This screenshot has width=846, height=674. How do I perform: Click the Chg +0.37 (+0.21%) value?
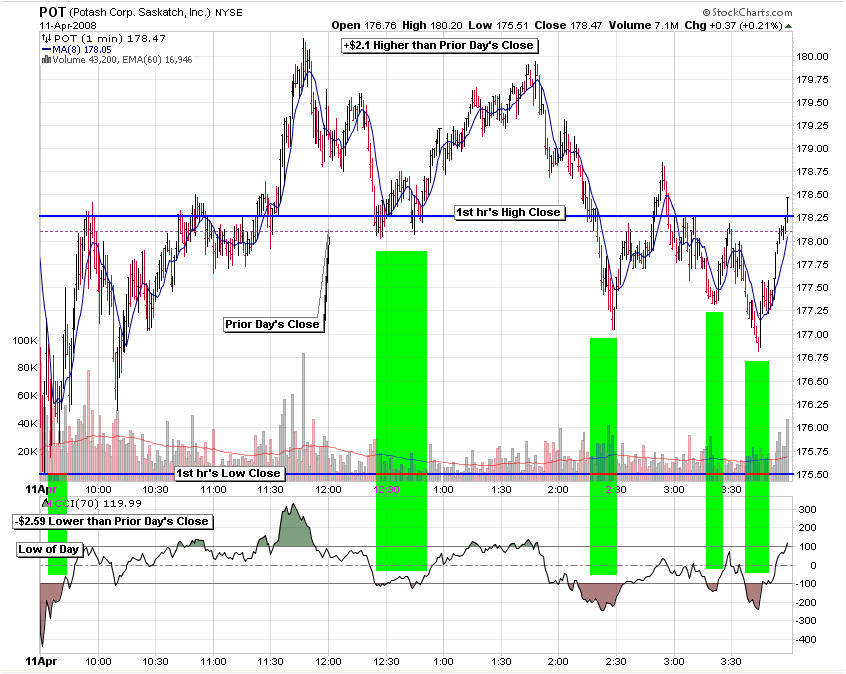(x=733, y=25)
